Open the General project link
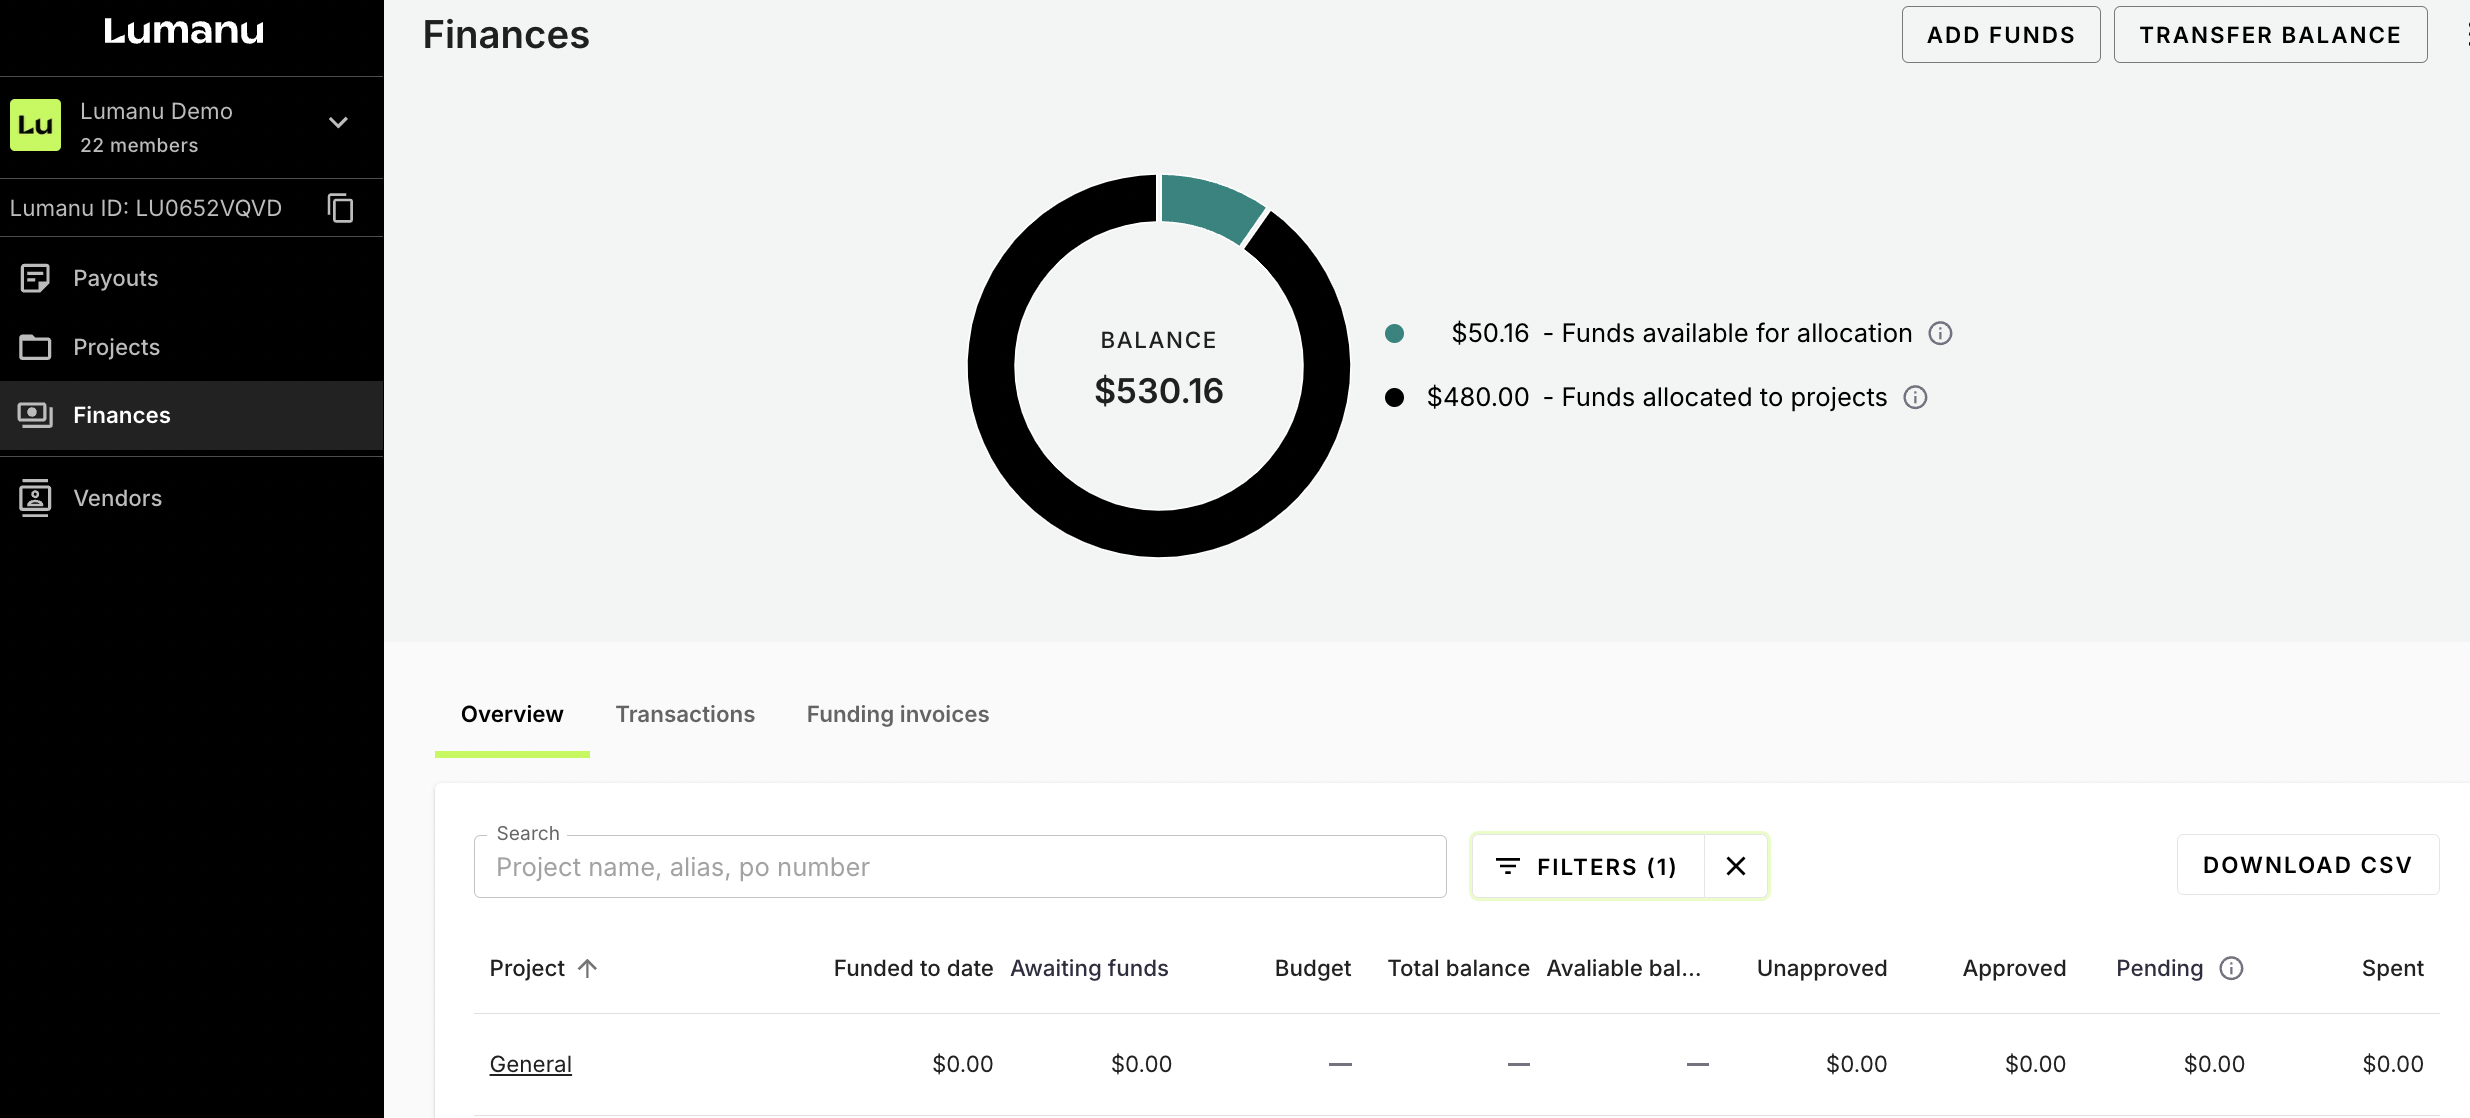Image resolution: width=2470 pixels, height=1118 pixels. click(x=530, y=1064)
